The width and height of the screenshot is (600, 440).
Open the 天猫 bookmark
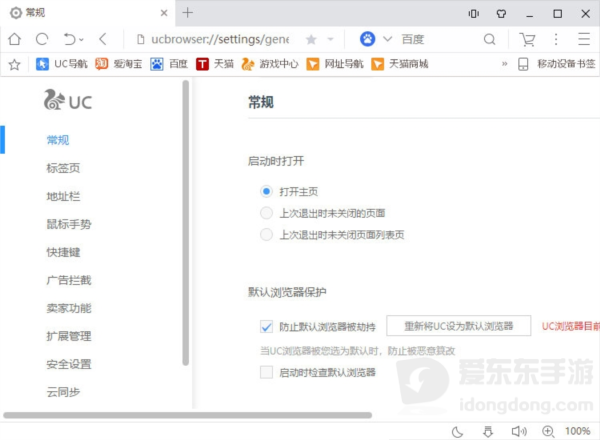pos(215,64)
